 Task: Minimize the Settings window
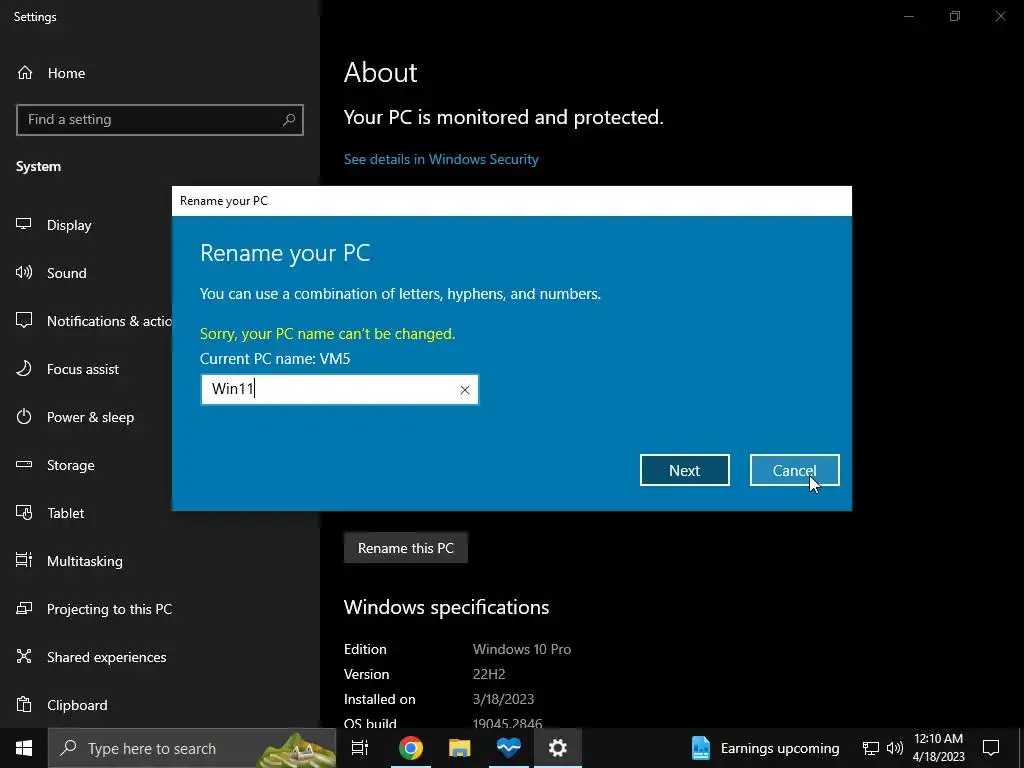pos(909,16)
